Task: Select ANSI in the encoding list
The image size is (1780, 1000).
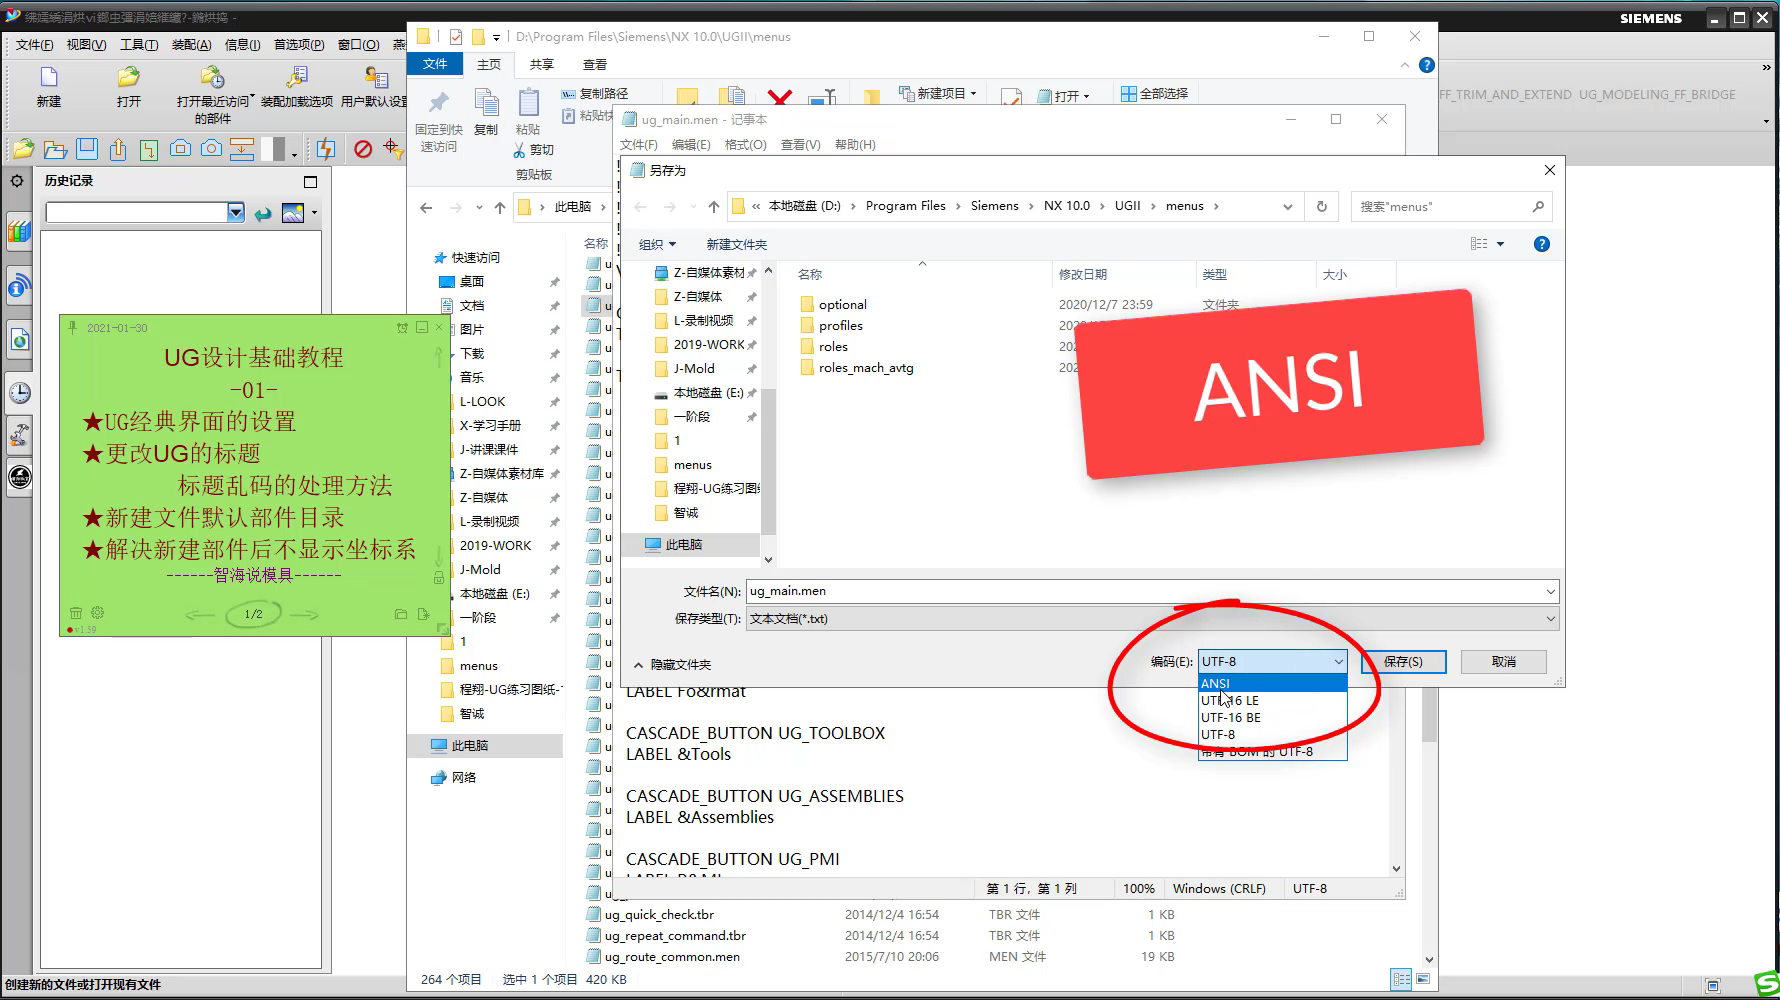Action: [1273, 684]
